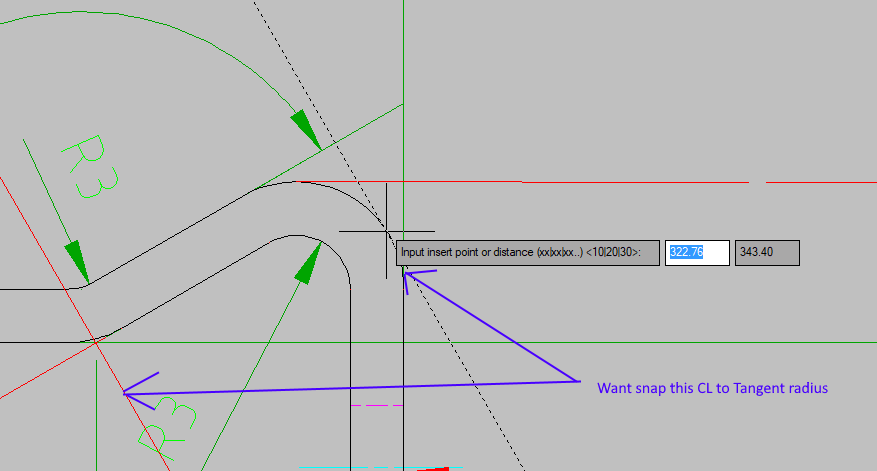Select the long green horizontal line on the right
Viewport: 877px width, 471px height.
pyautogui.click(x=640, y=342)
